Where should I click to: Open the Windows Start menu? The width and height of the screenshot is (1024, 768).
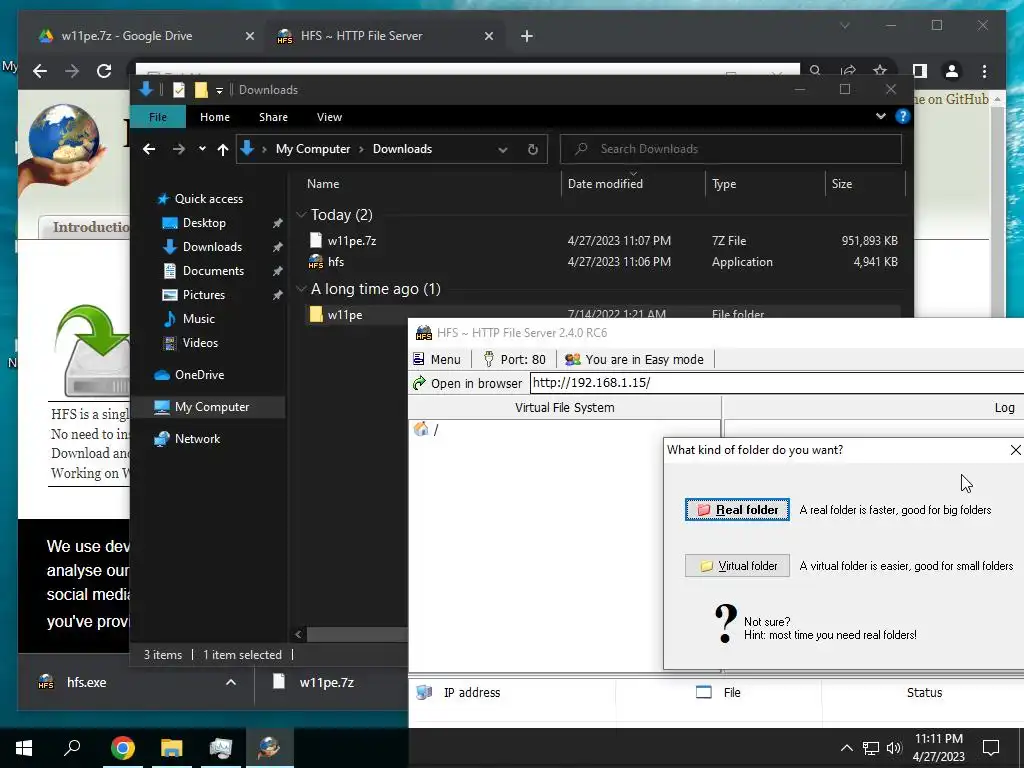click(24, 748)
